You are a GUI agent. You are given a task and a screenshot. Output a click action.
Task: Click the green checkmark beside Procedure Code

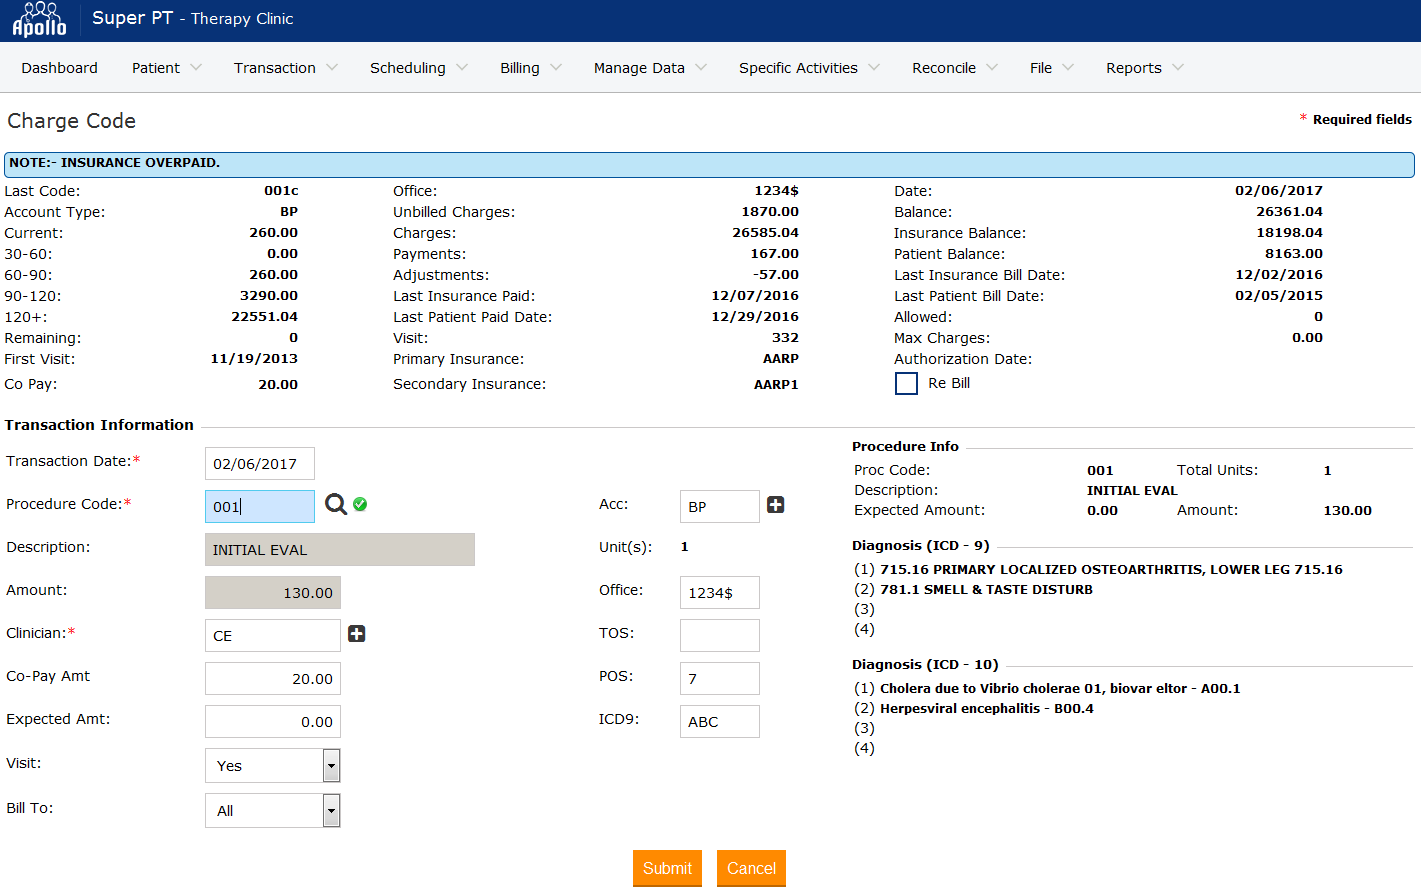[x=360, y=504]
